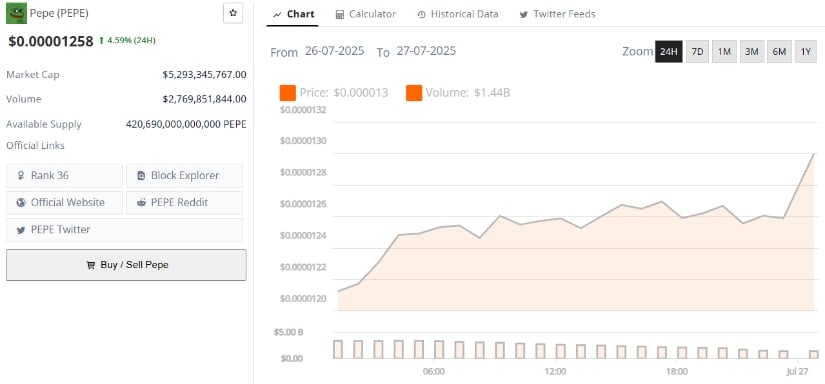Open the Twitter Feeds tab

(x=557, y=14)
